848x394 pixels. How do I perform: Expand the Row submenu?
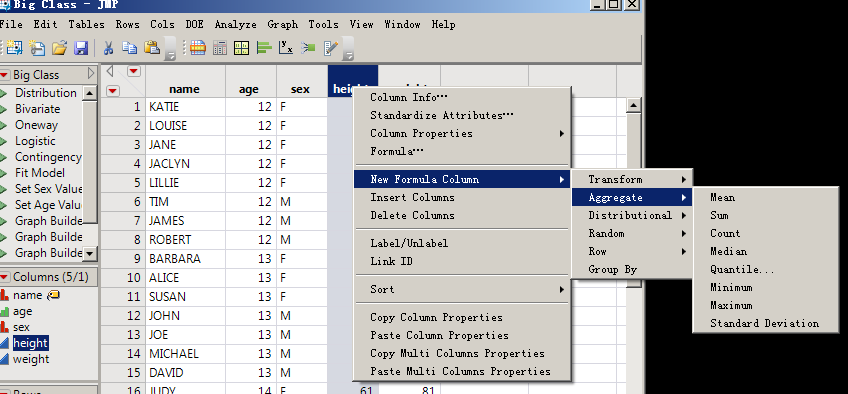coord(632,251)
